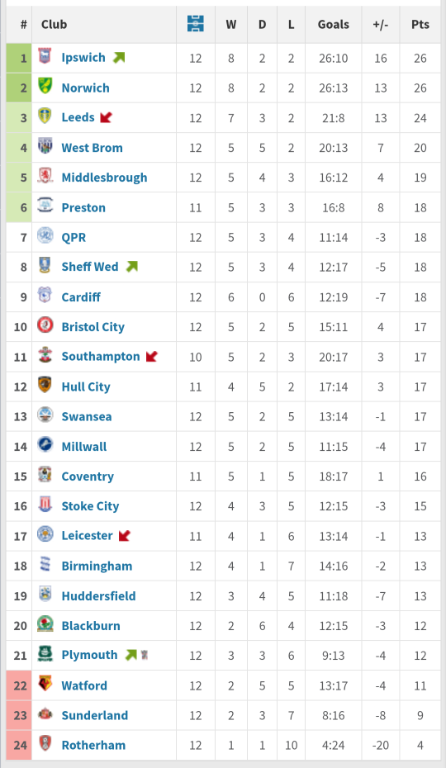Click the Club column header
The width and height of the screenshot is (446, 768).
point(54,24)
